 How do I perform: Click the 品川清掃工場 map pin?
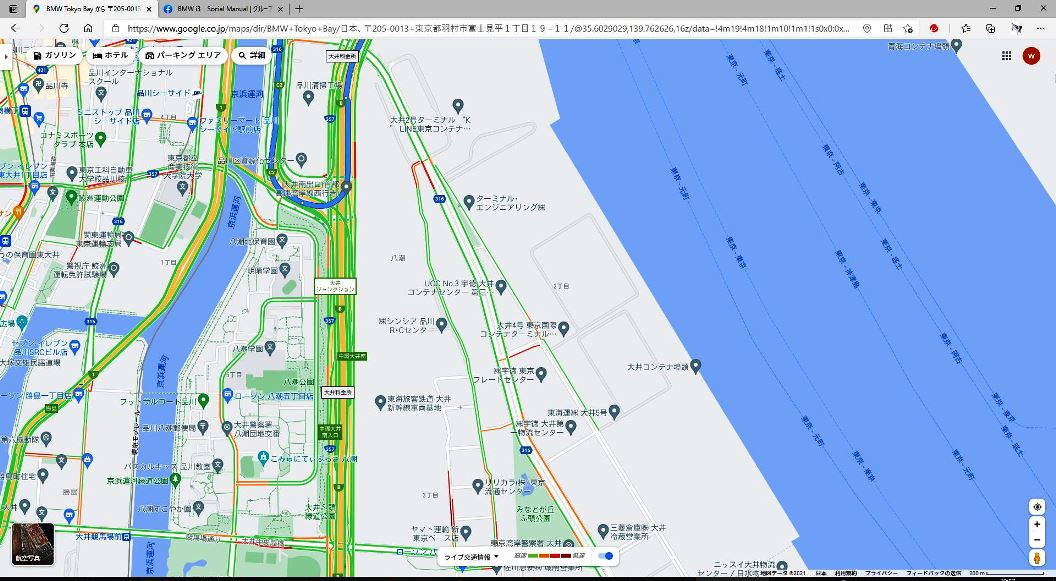click(x=308, y=98)
